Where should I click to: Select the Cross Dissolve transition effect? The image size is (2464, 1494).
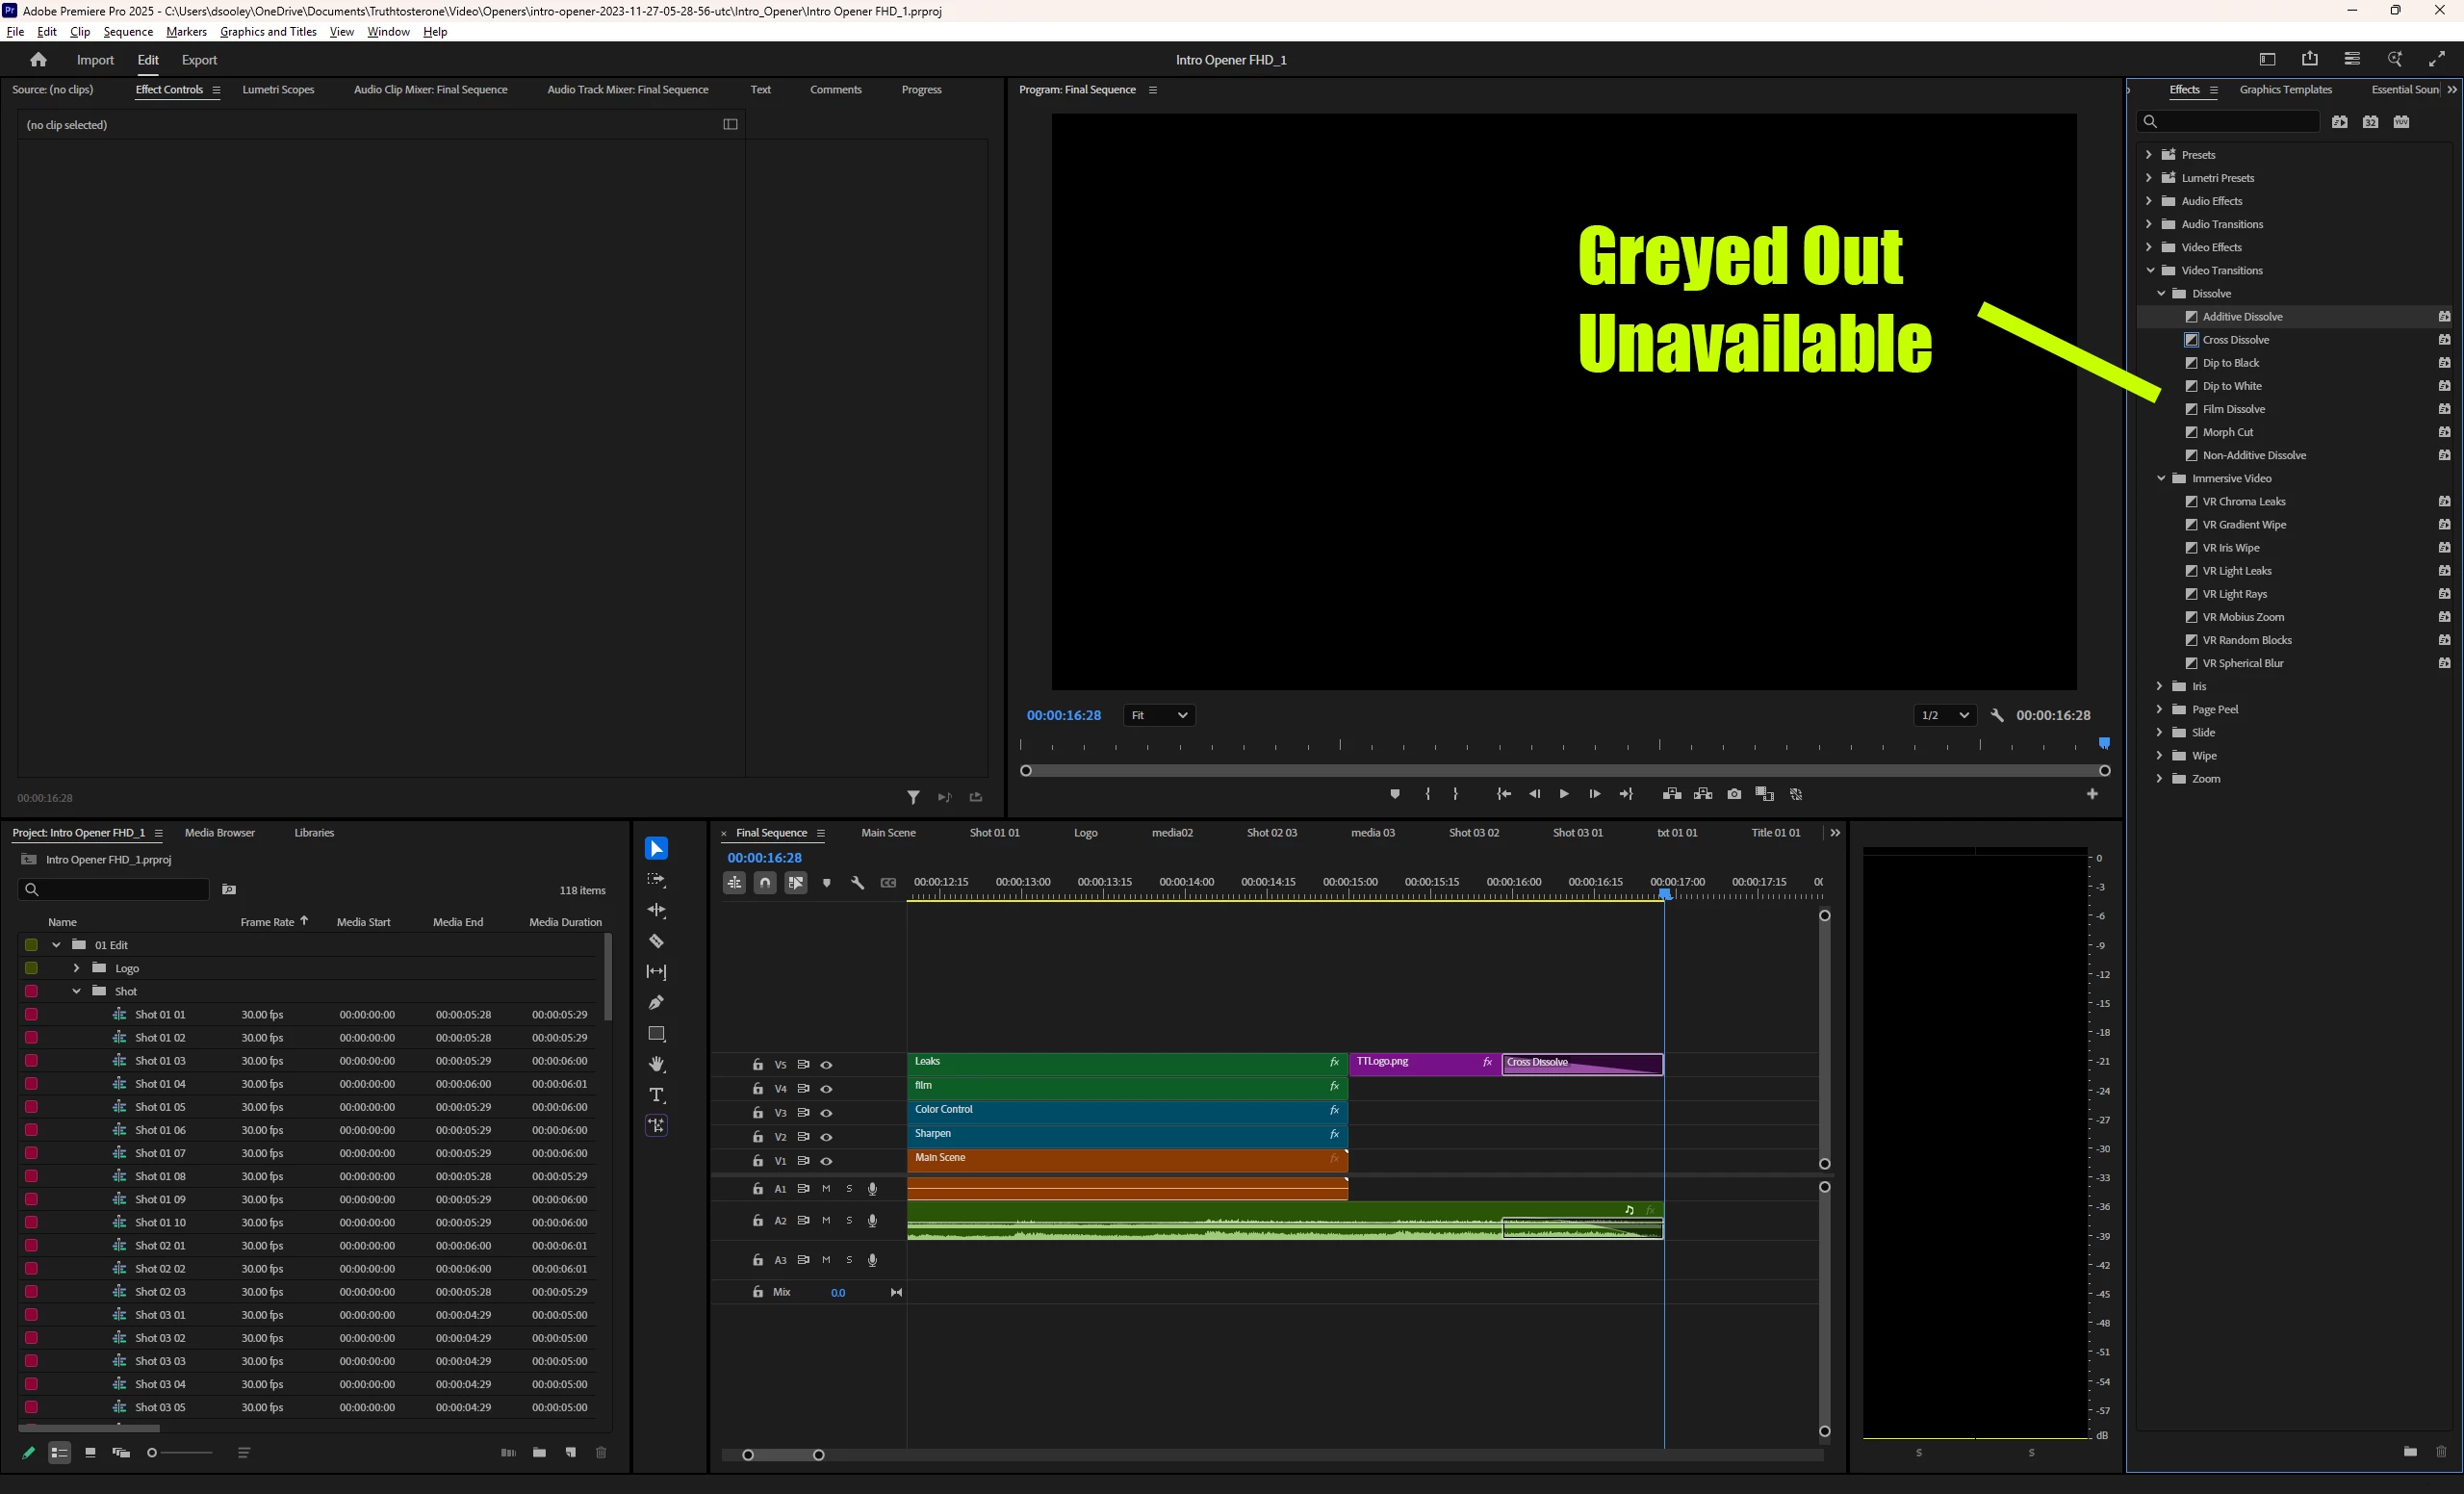(2235, 340)
